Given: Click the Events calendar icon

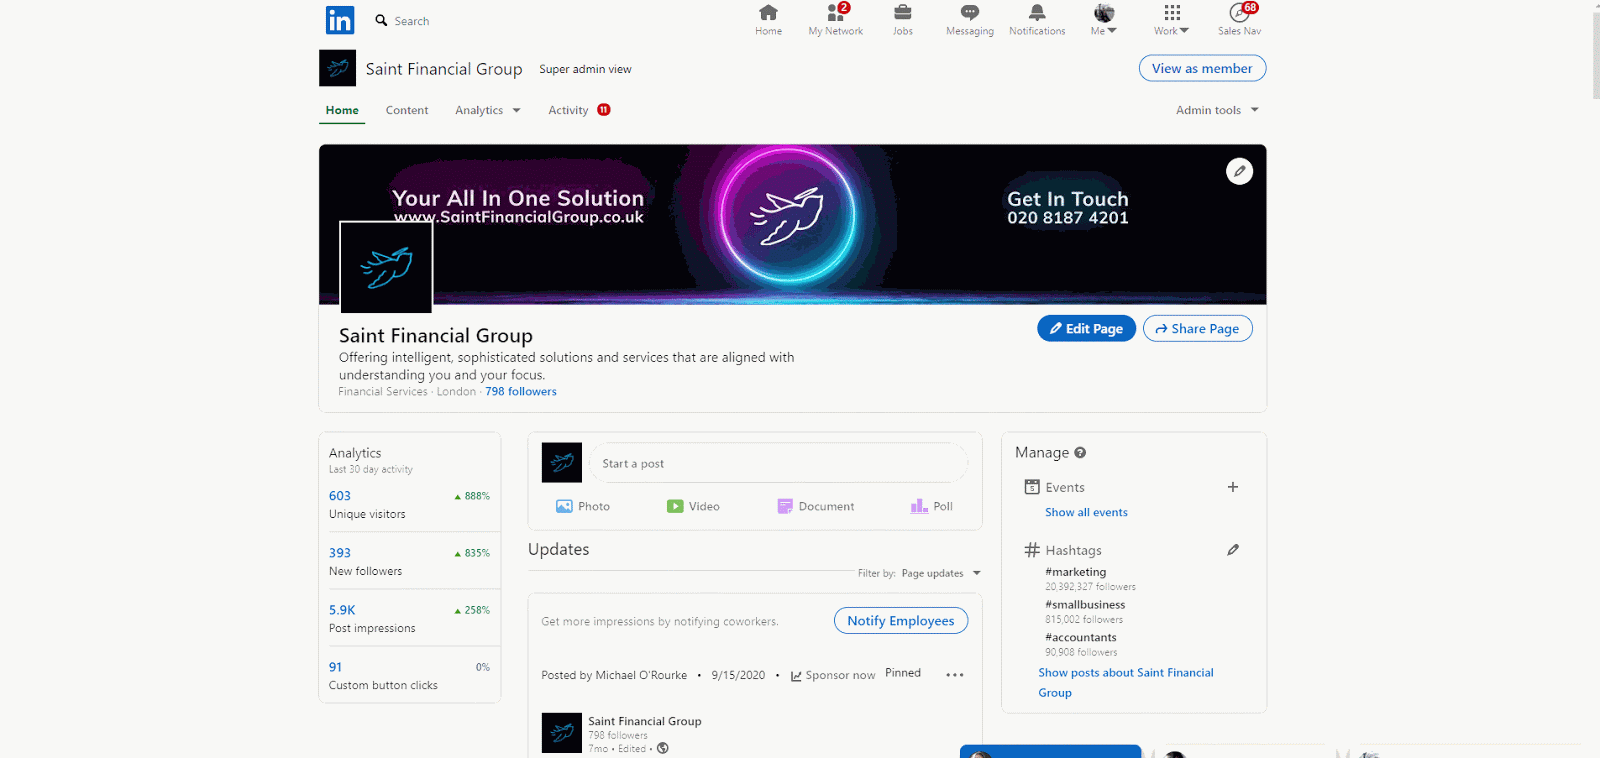Looking at the screenshot, I should [x=1032, y=487].
